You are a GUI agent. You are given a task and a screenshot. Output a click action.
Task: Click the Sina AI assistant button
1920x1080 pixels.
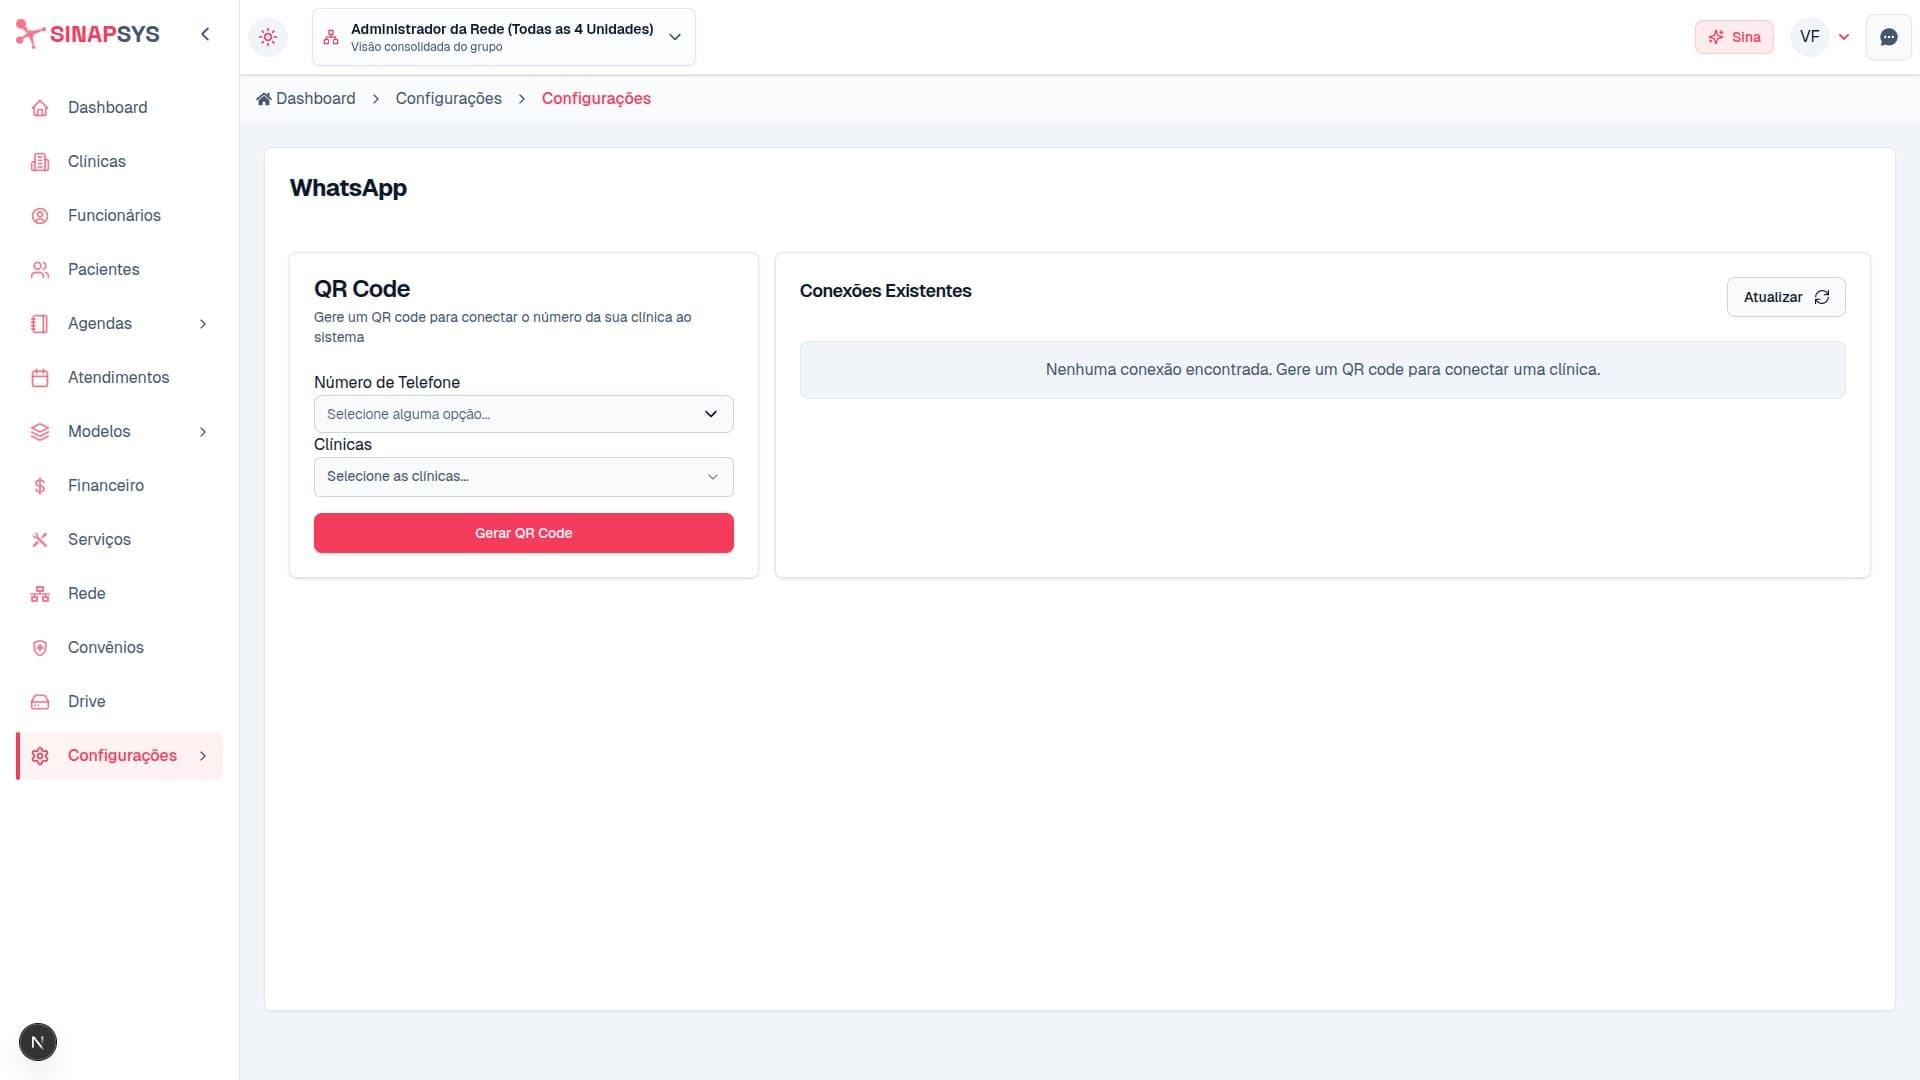(x=1734, y=37)
